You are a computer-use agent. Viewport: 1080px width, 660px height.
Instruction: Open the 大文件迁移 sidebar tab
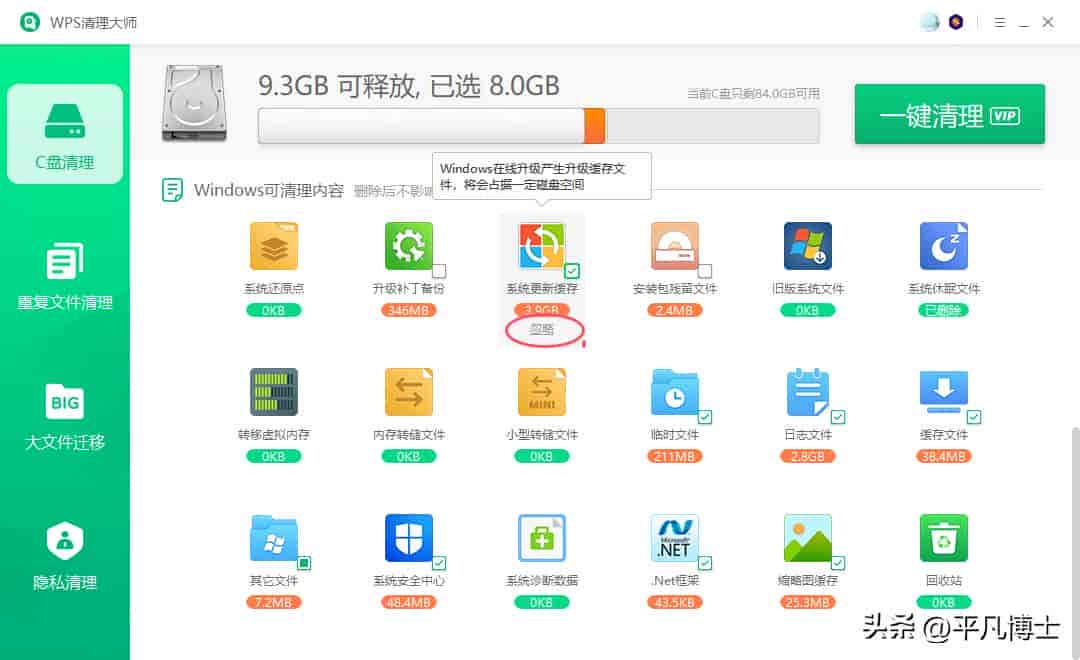click(65, 416)
